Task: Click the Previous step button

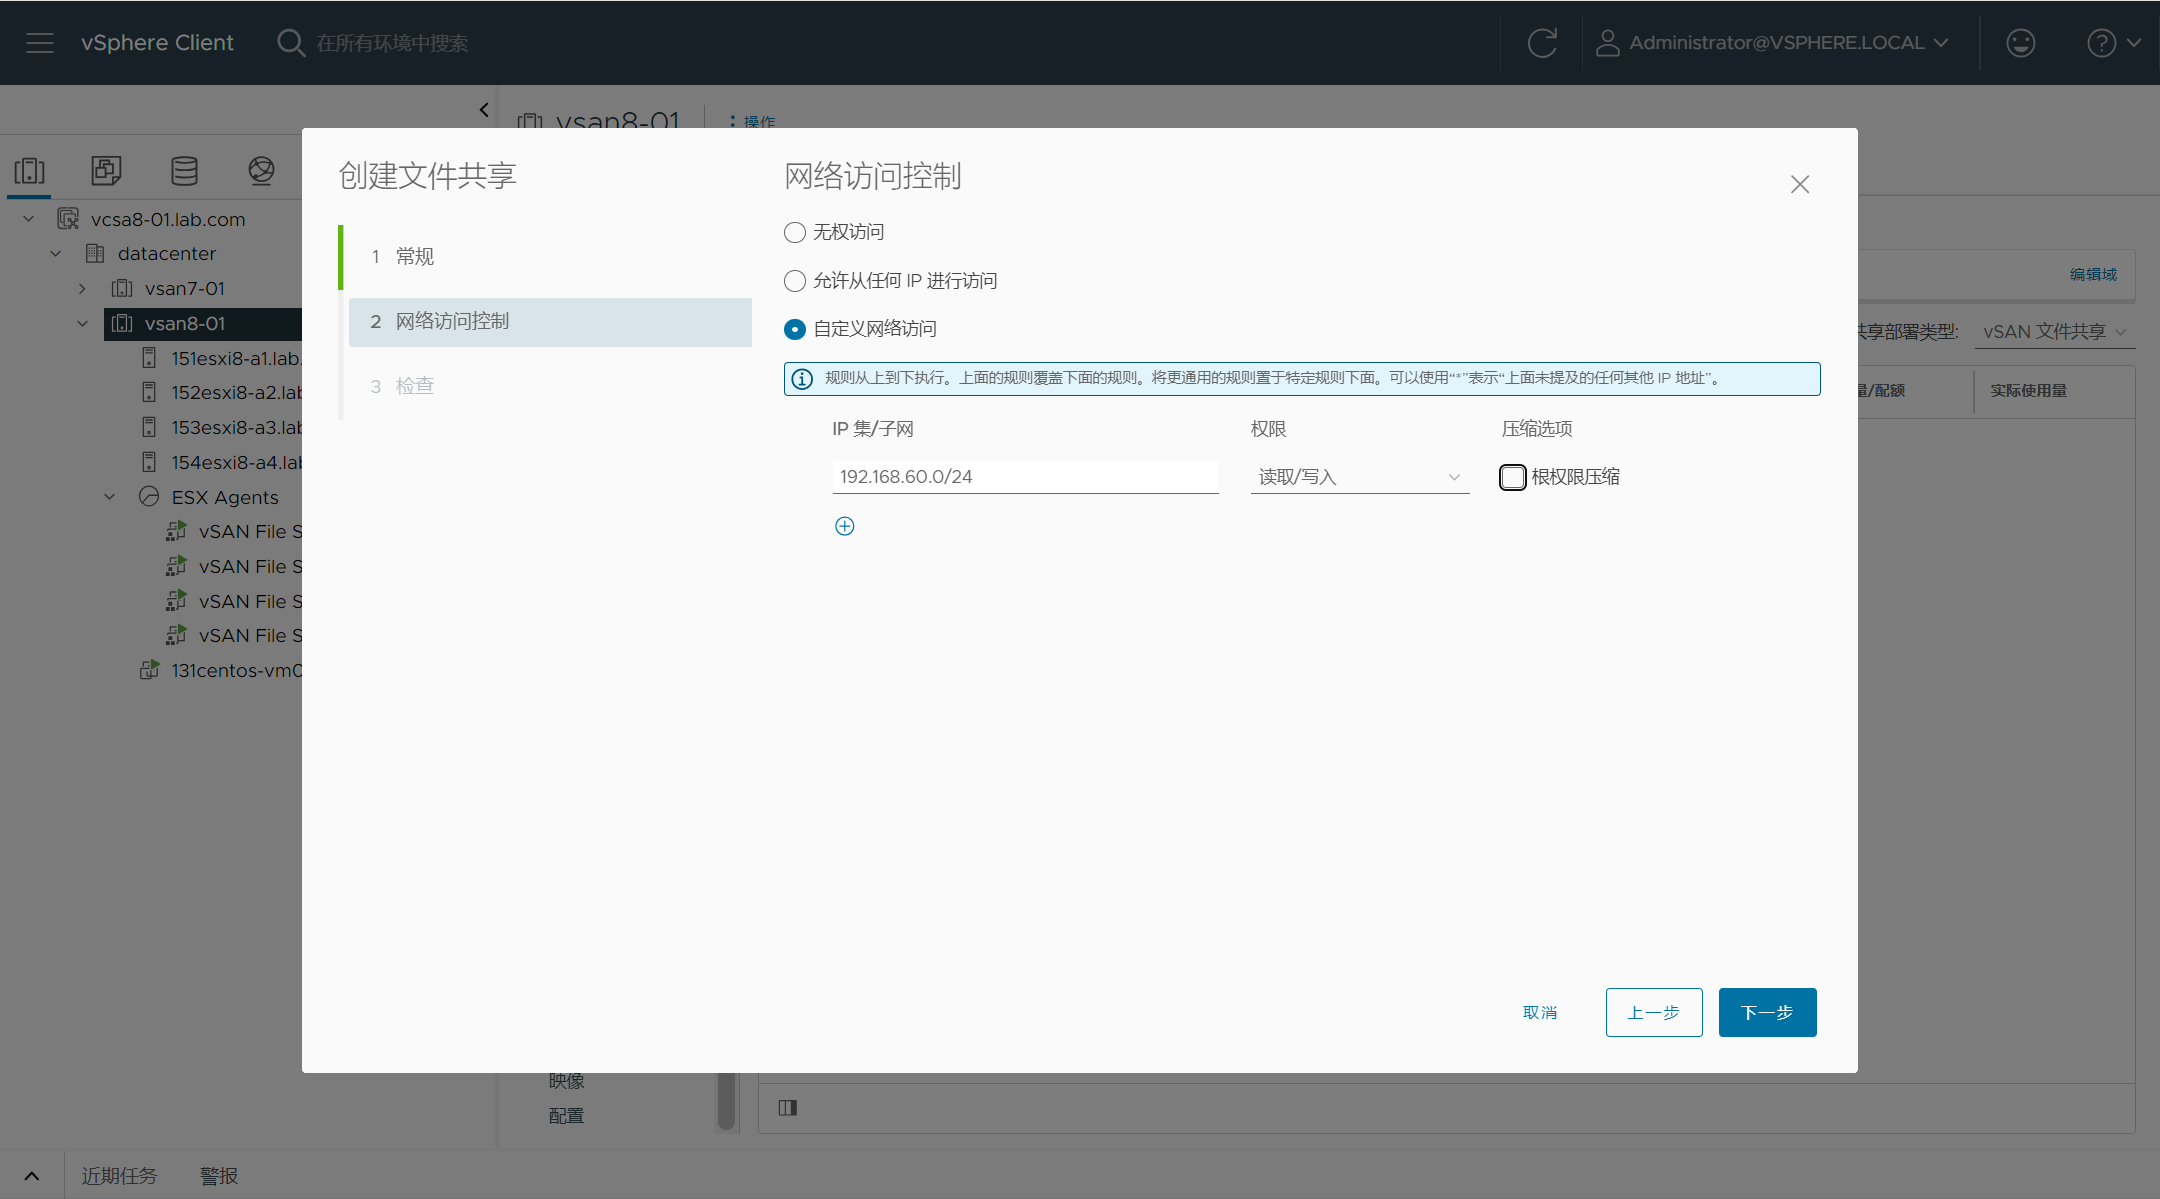Action: coord(1654,1013)
